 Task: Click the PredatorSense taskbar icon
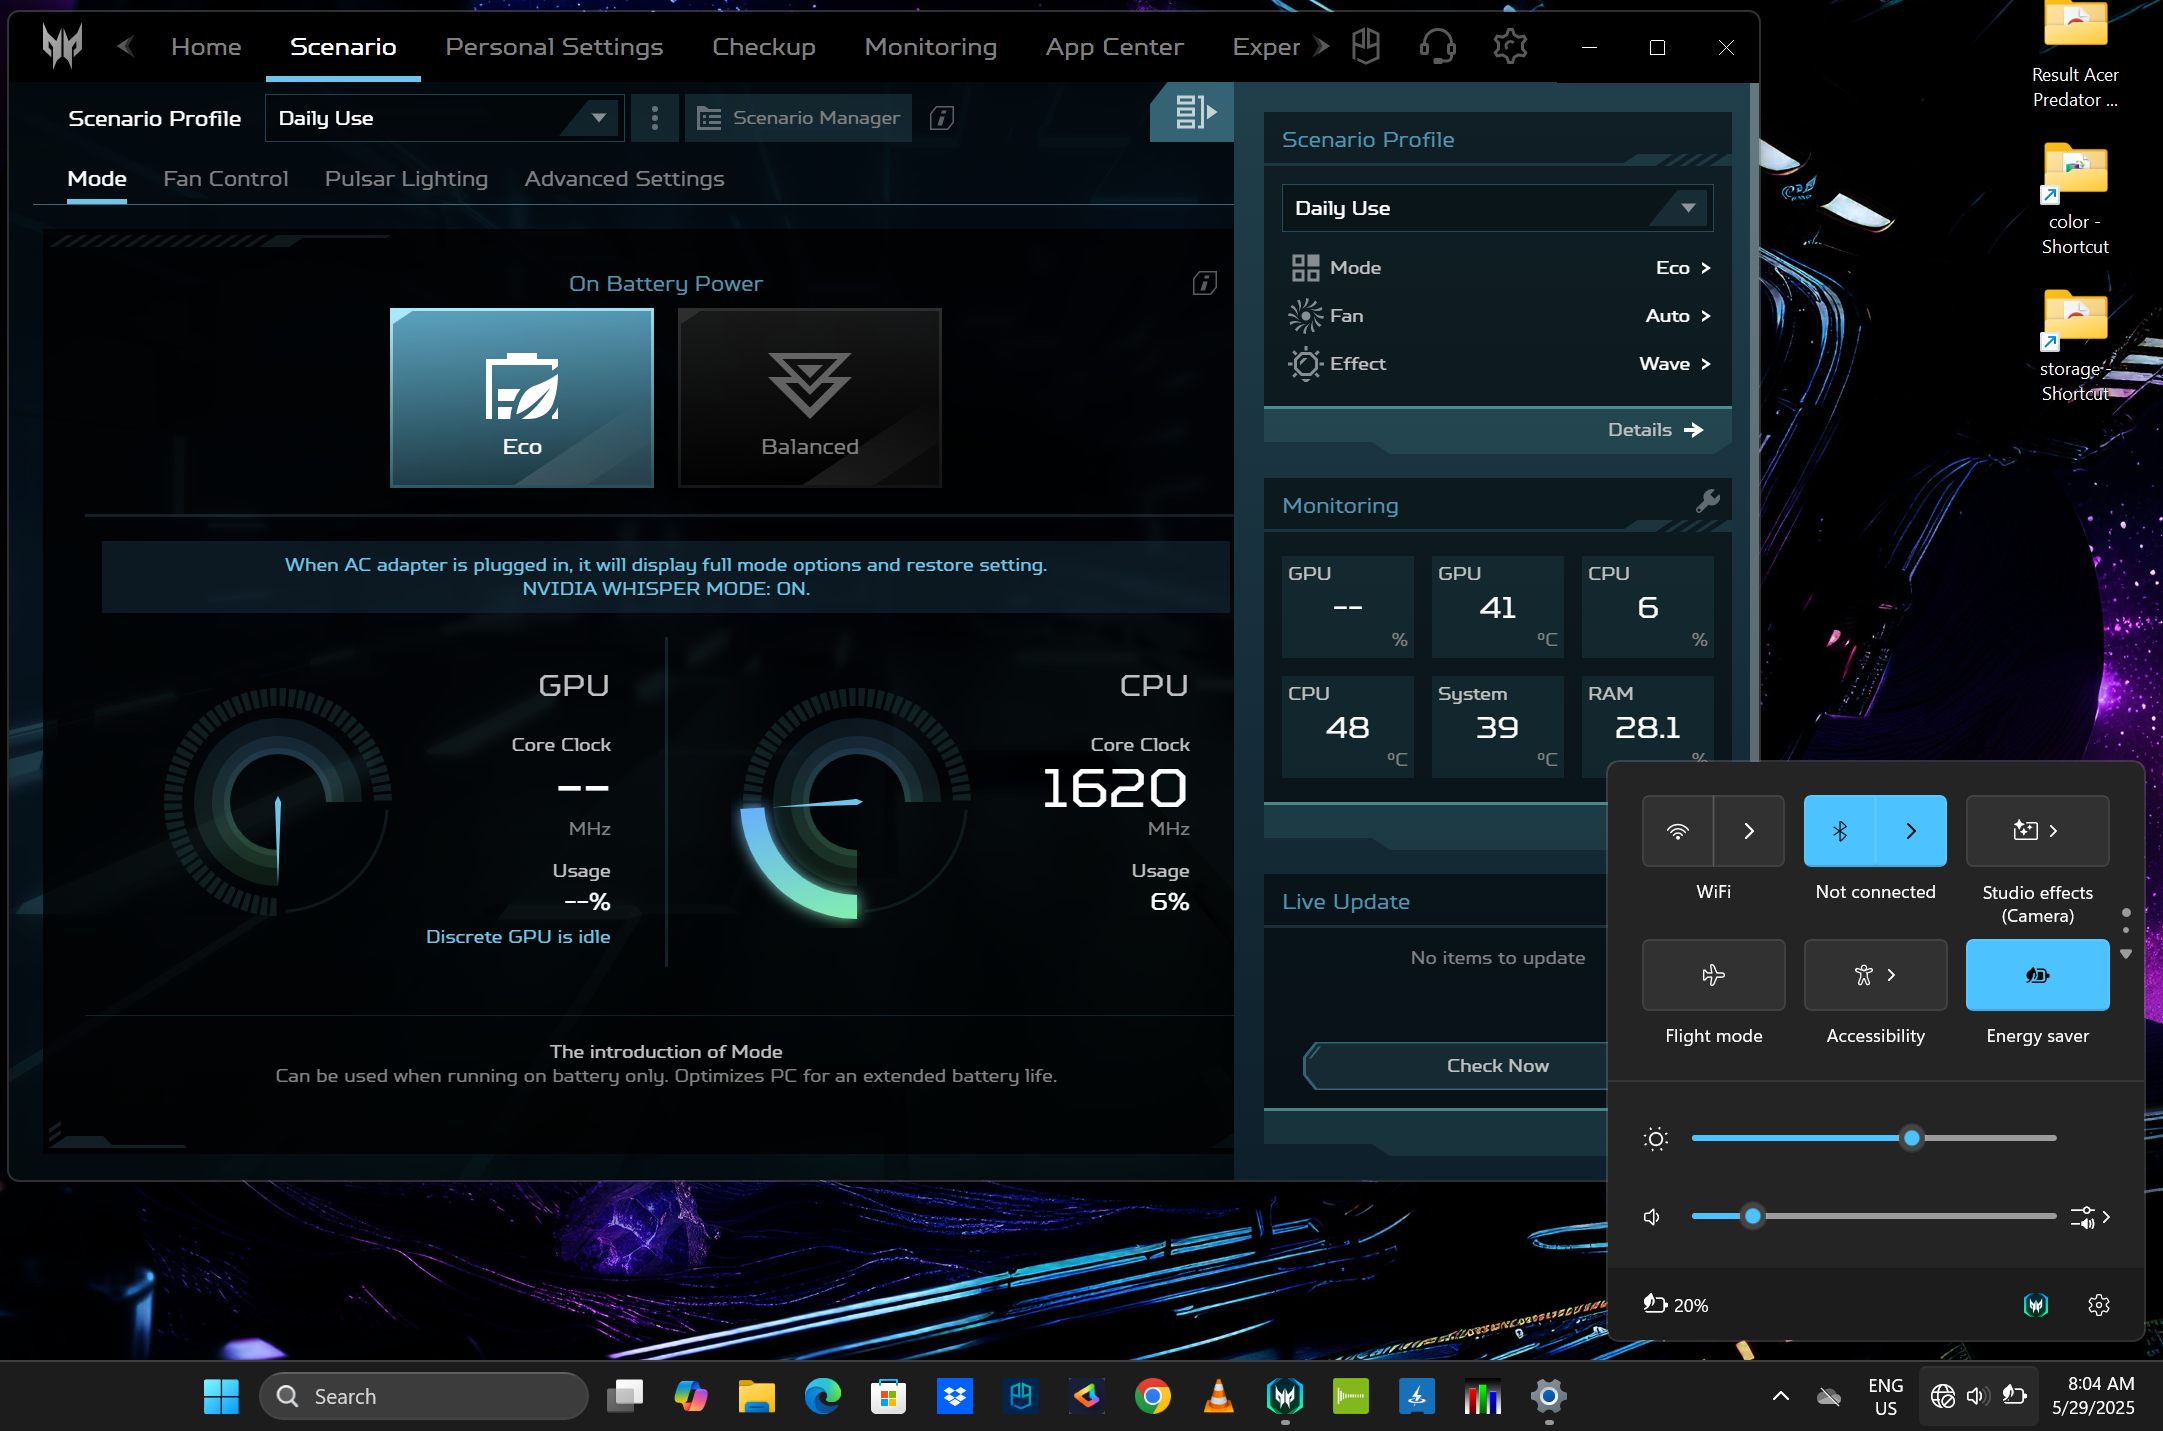pos(1285,1396)
